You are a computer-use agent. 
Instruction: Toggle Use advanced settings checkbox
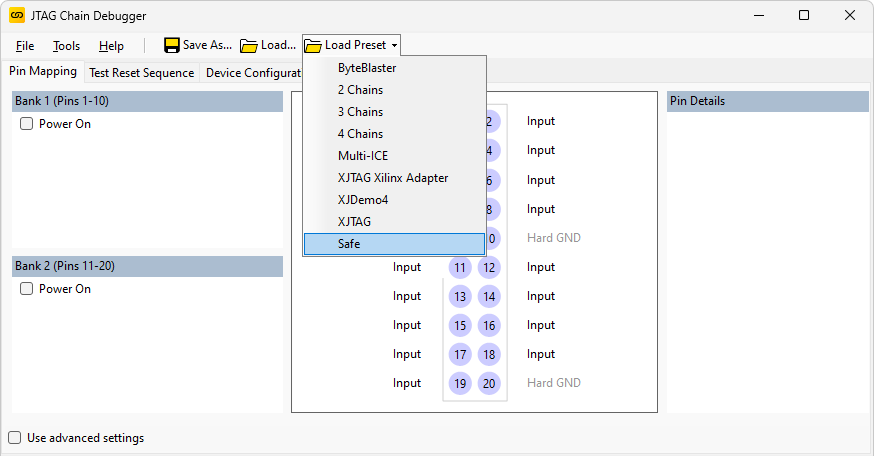[15, 438]
